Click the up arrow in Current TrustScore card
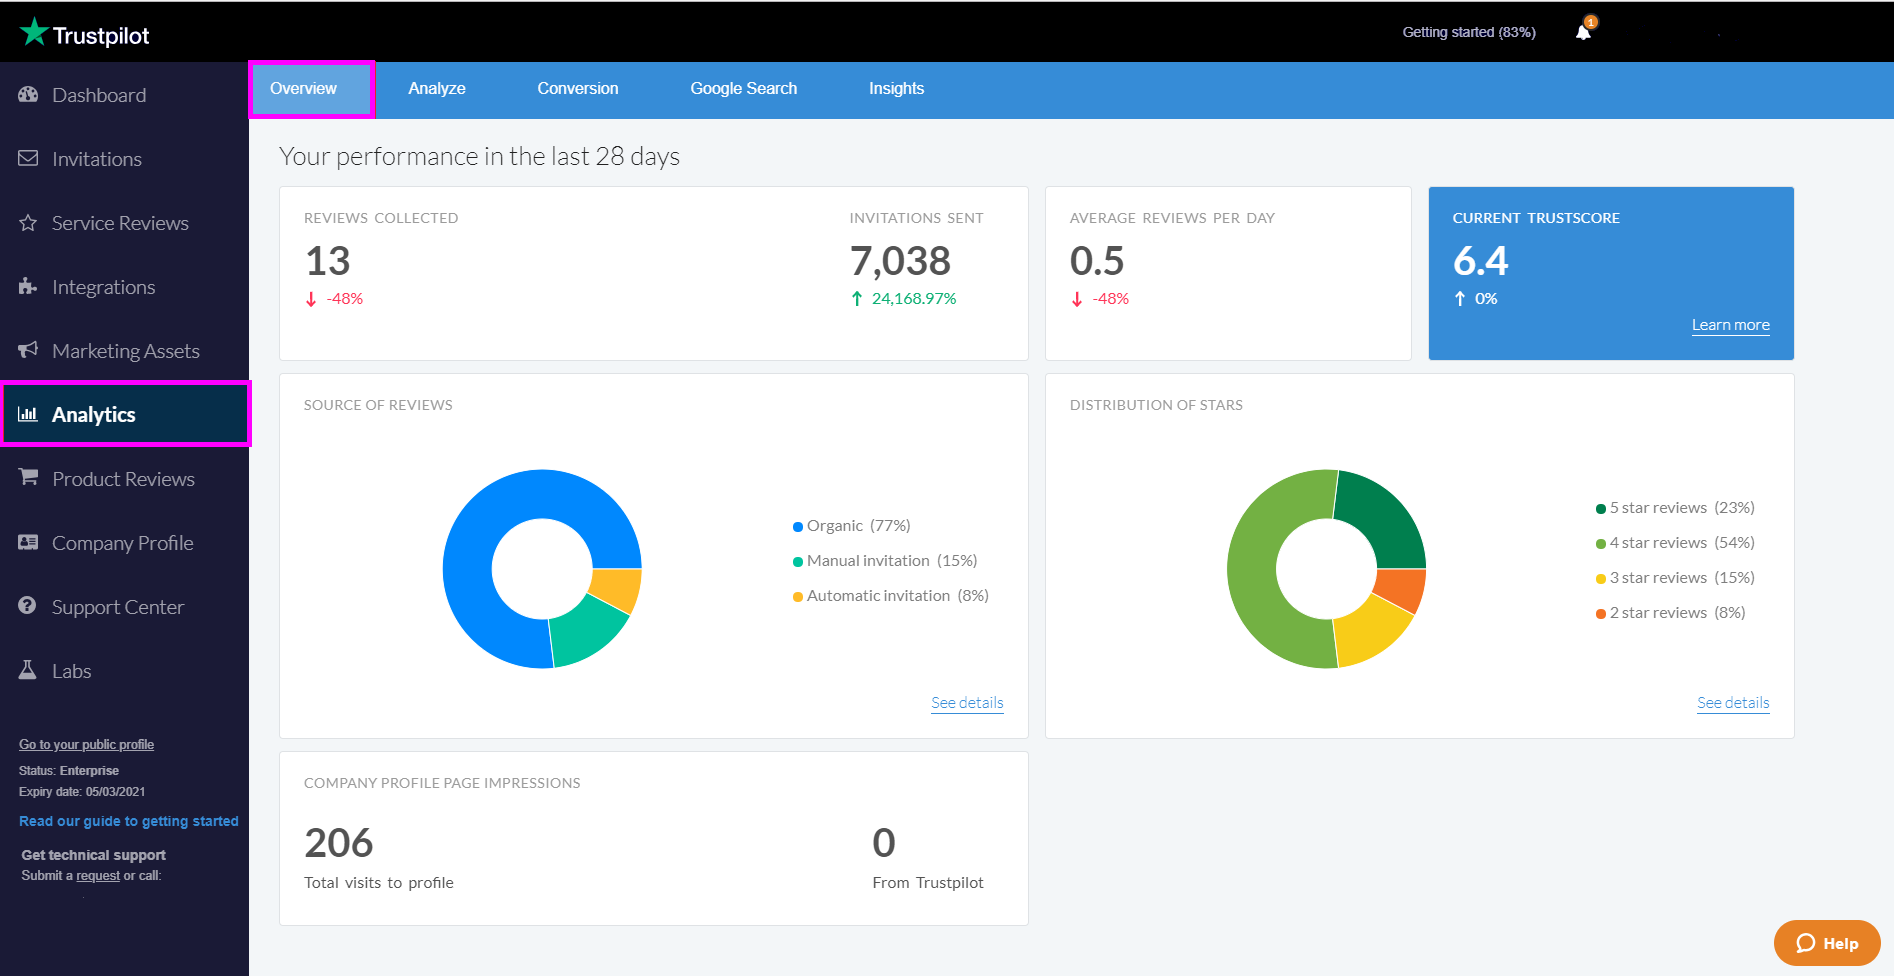Screen dimensions: 1894x976 (x=1460, y=299)
